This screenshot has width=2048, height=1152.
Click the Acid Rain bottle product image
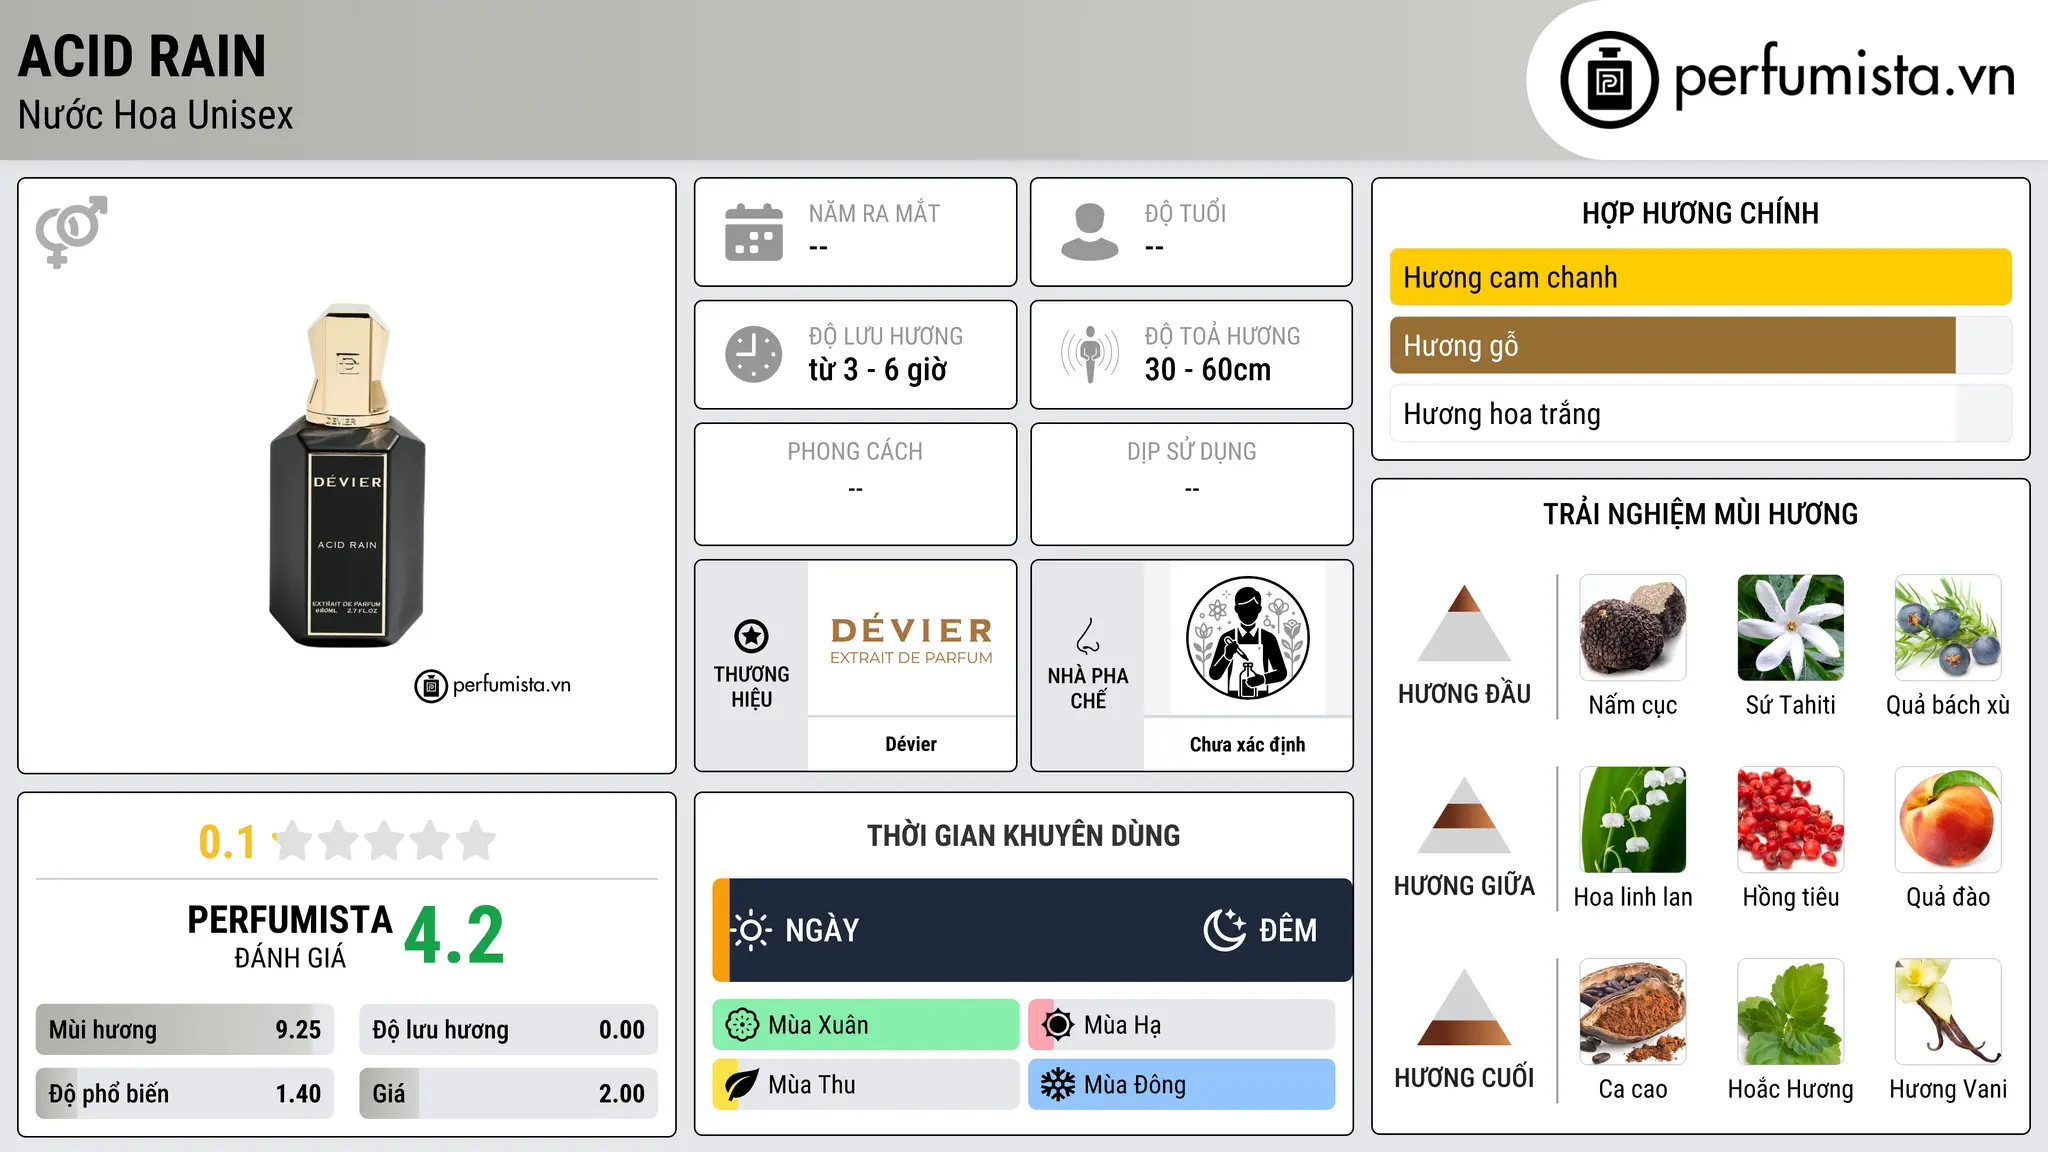coord(347,475)
